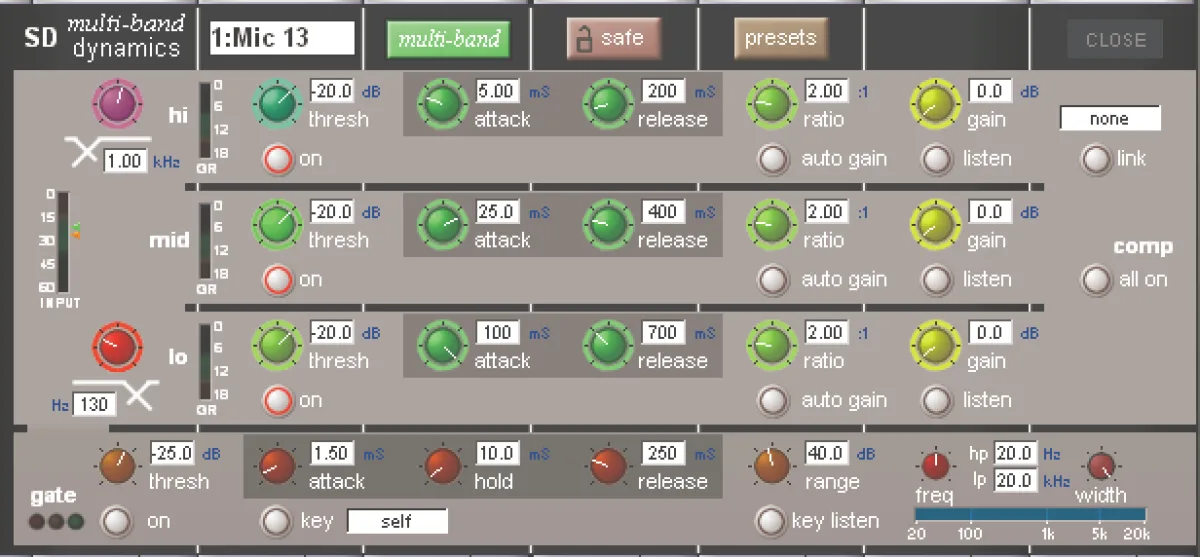
Task: Click the hi crossover 1.00 kHz field
Action: coord(125,160)
